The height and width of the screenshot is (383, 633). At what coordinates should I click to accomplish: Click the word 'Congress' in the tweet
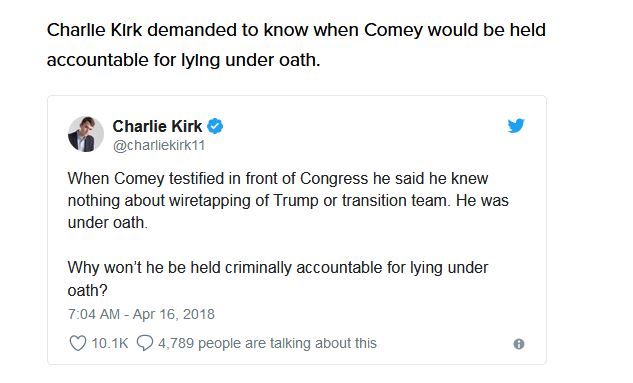point(334,179)
